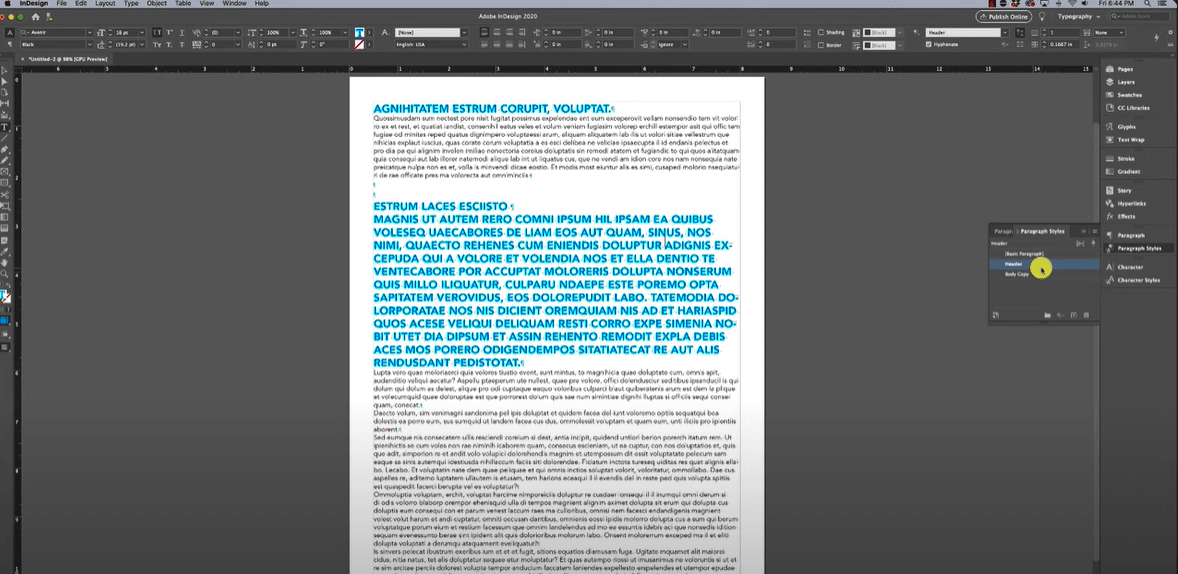Open the Object menu
Image resolution: width=1178 pixels, height=574 pixels.
157,4
